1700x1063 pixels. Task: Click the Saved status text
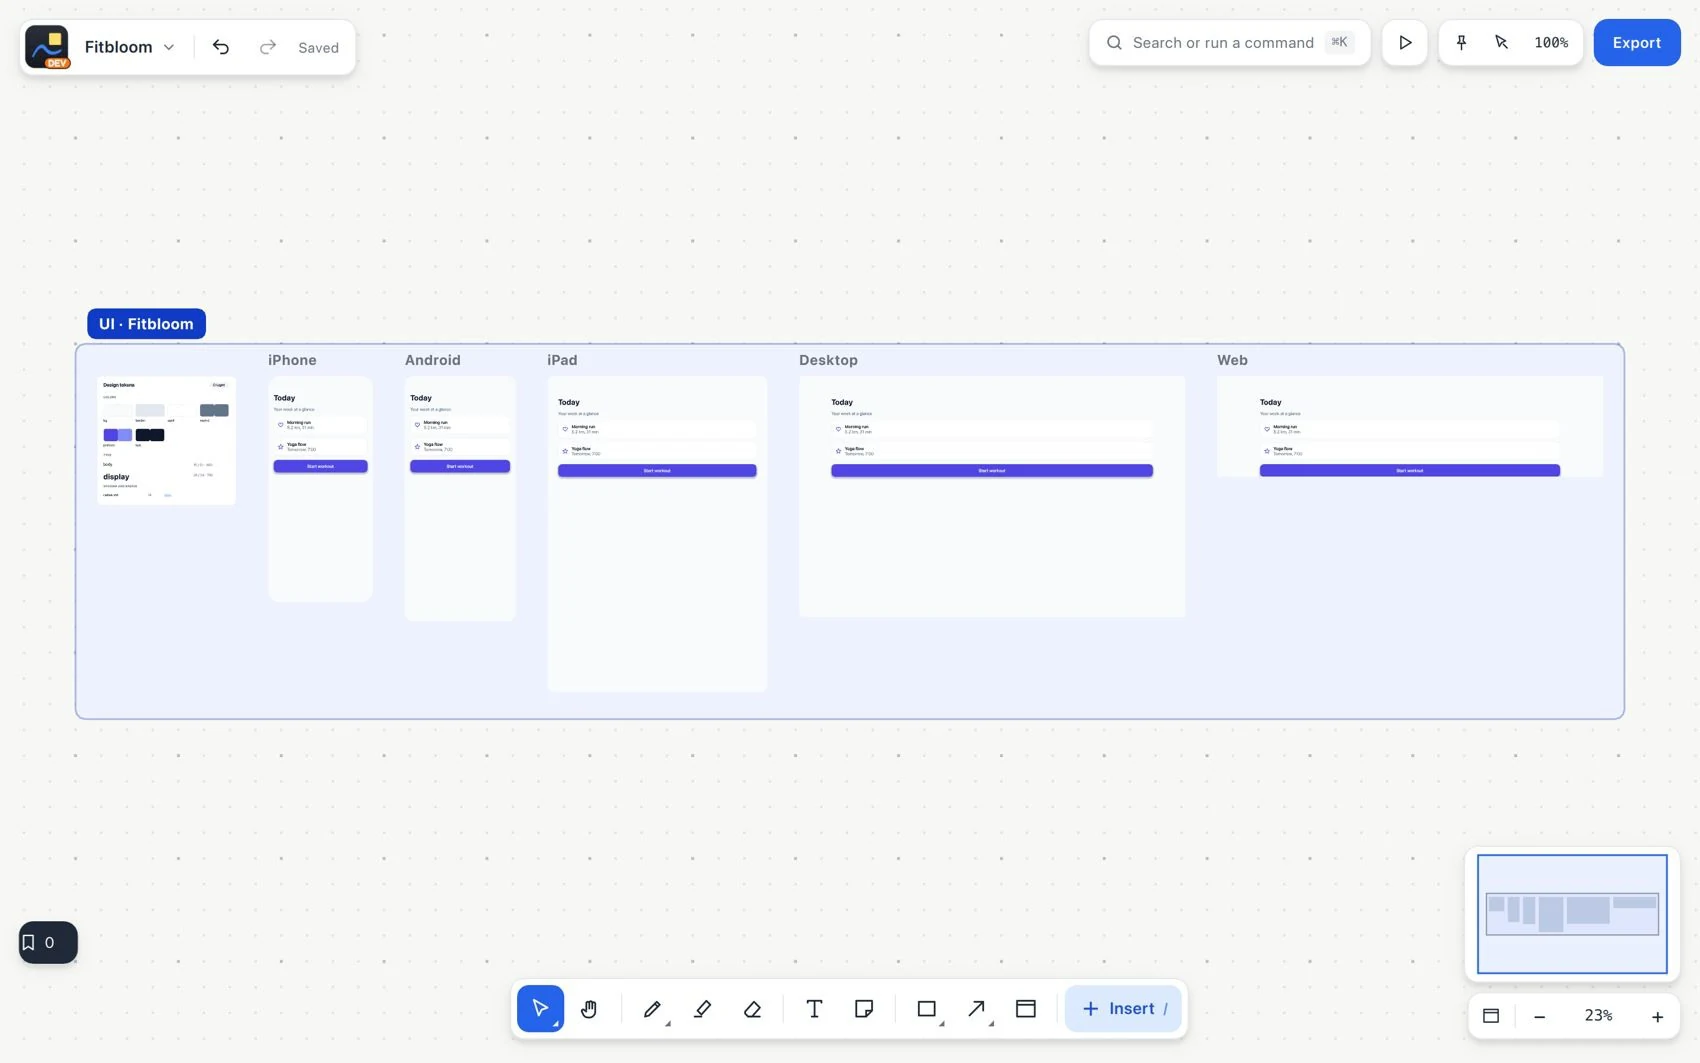(318, 48)
